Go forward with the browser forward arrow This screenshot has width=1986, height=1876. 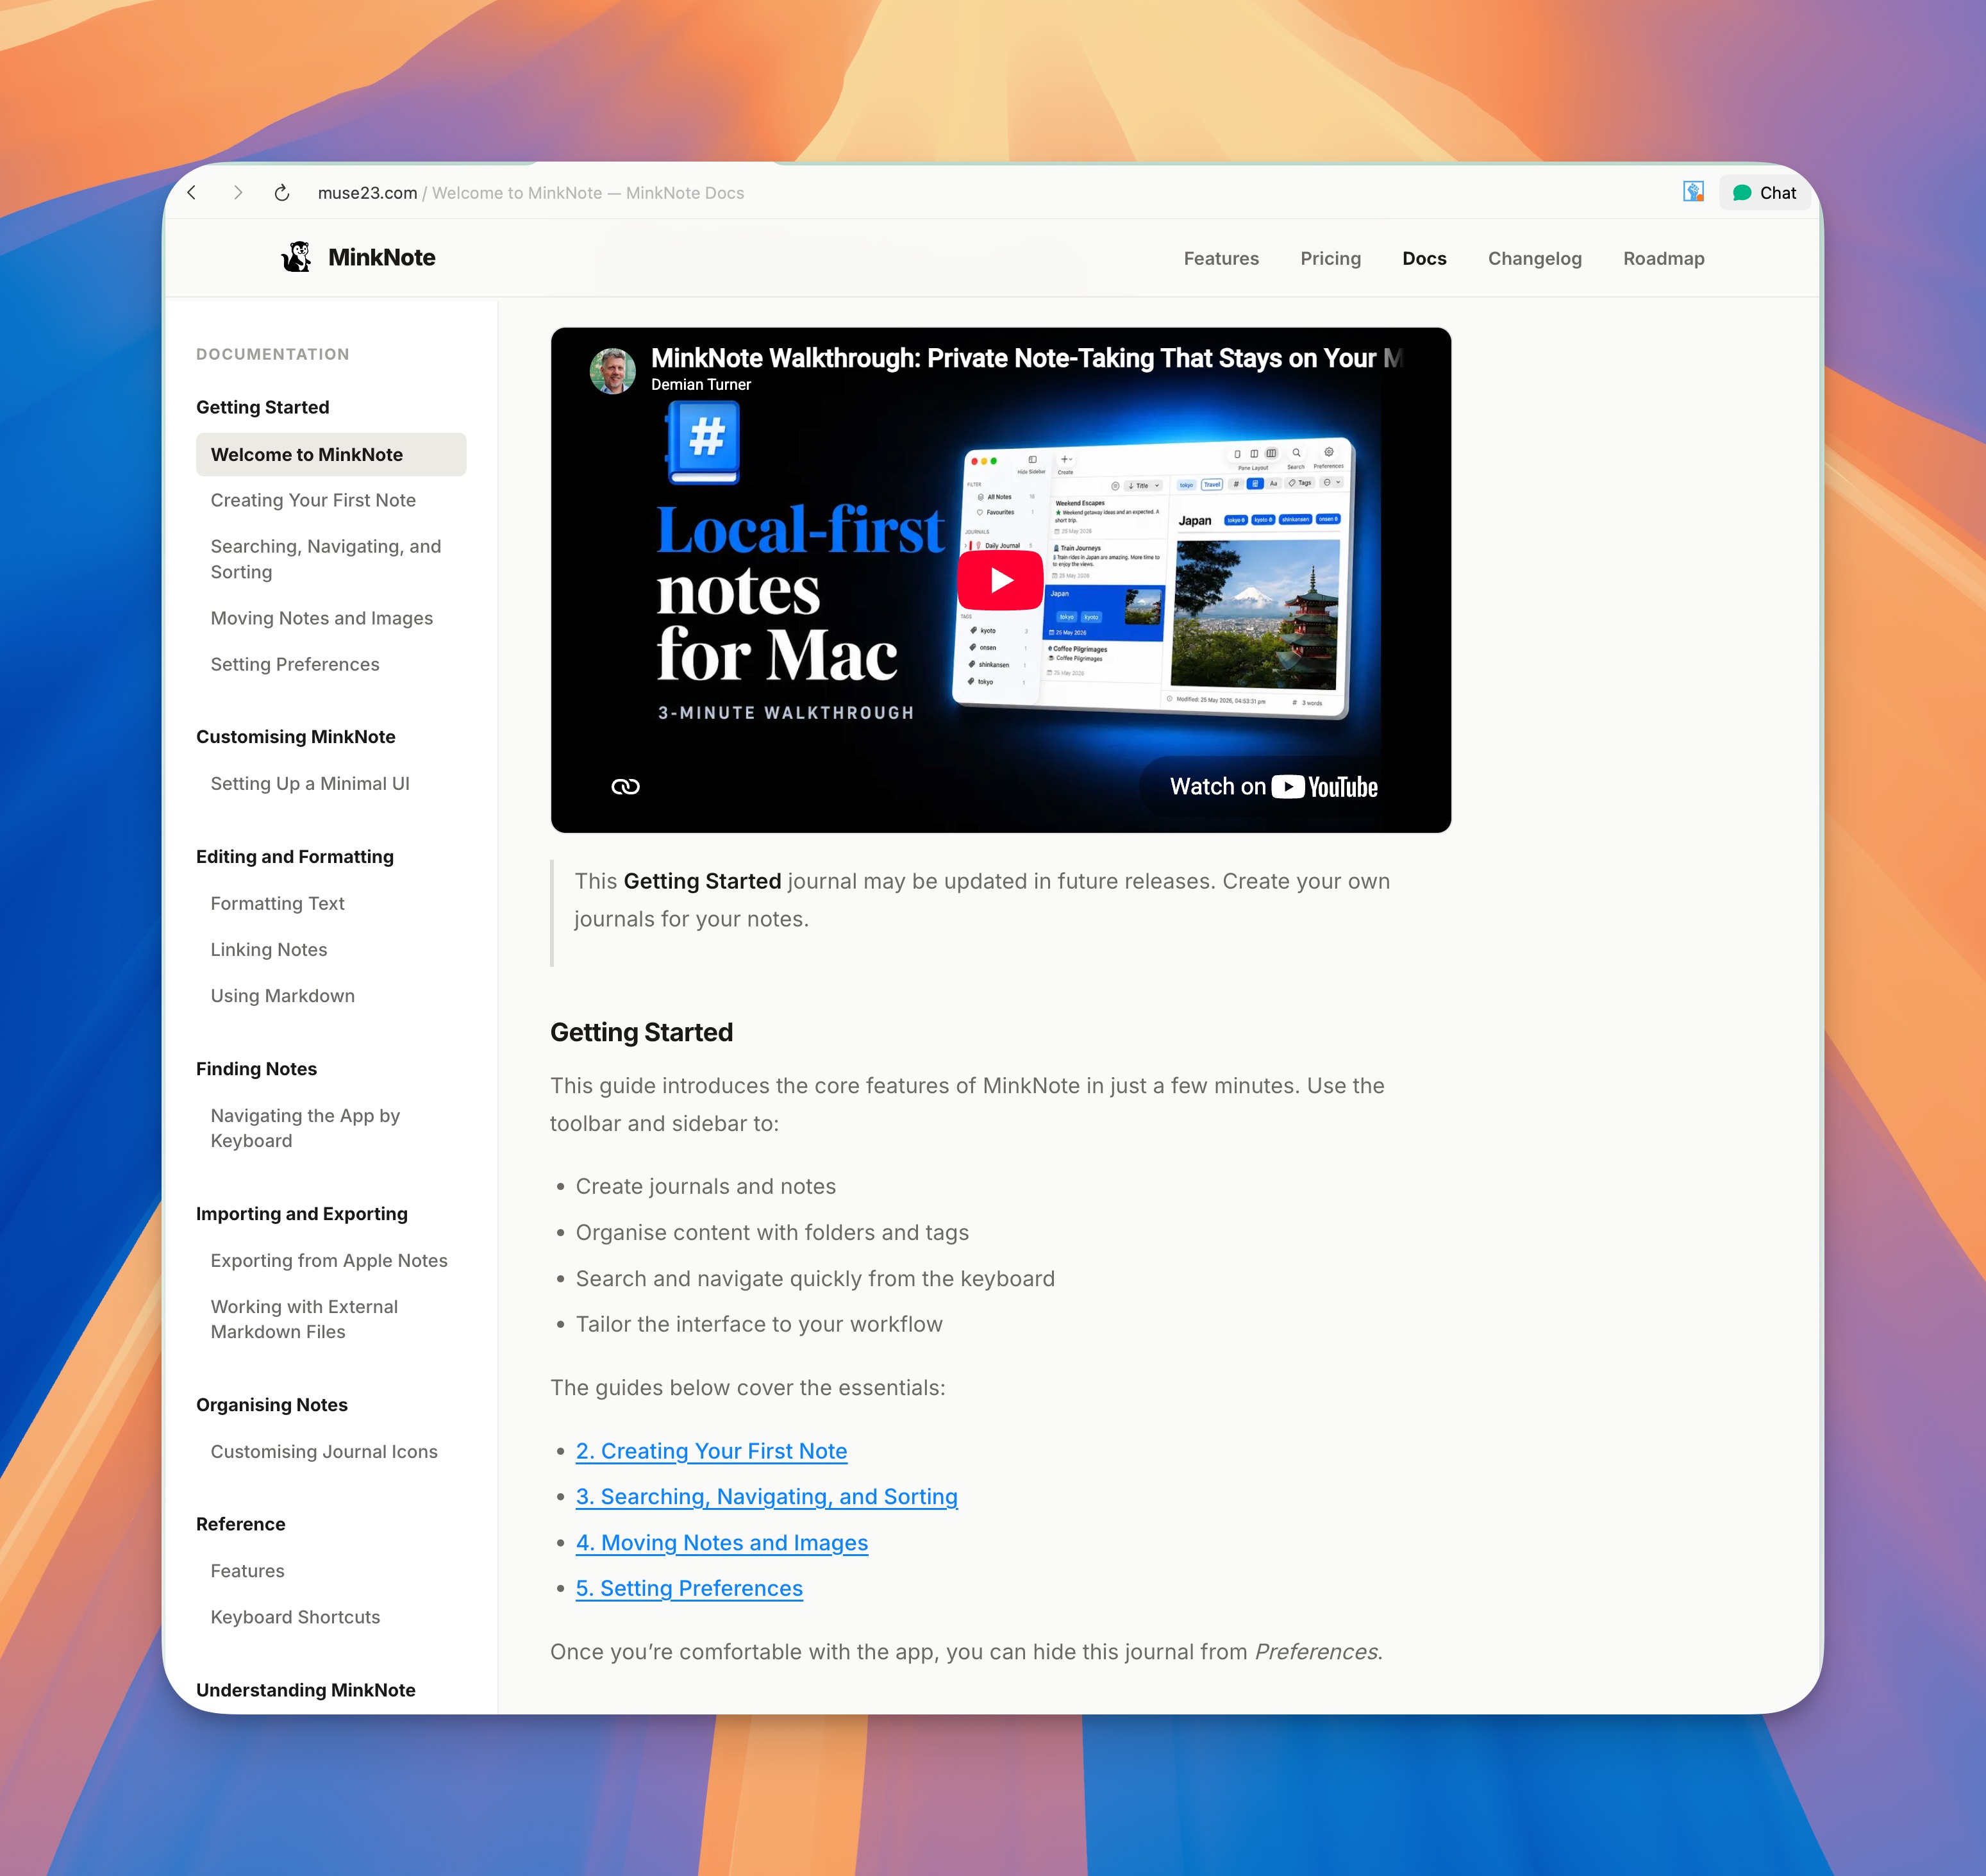pos(237,193)
